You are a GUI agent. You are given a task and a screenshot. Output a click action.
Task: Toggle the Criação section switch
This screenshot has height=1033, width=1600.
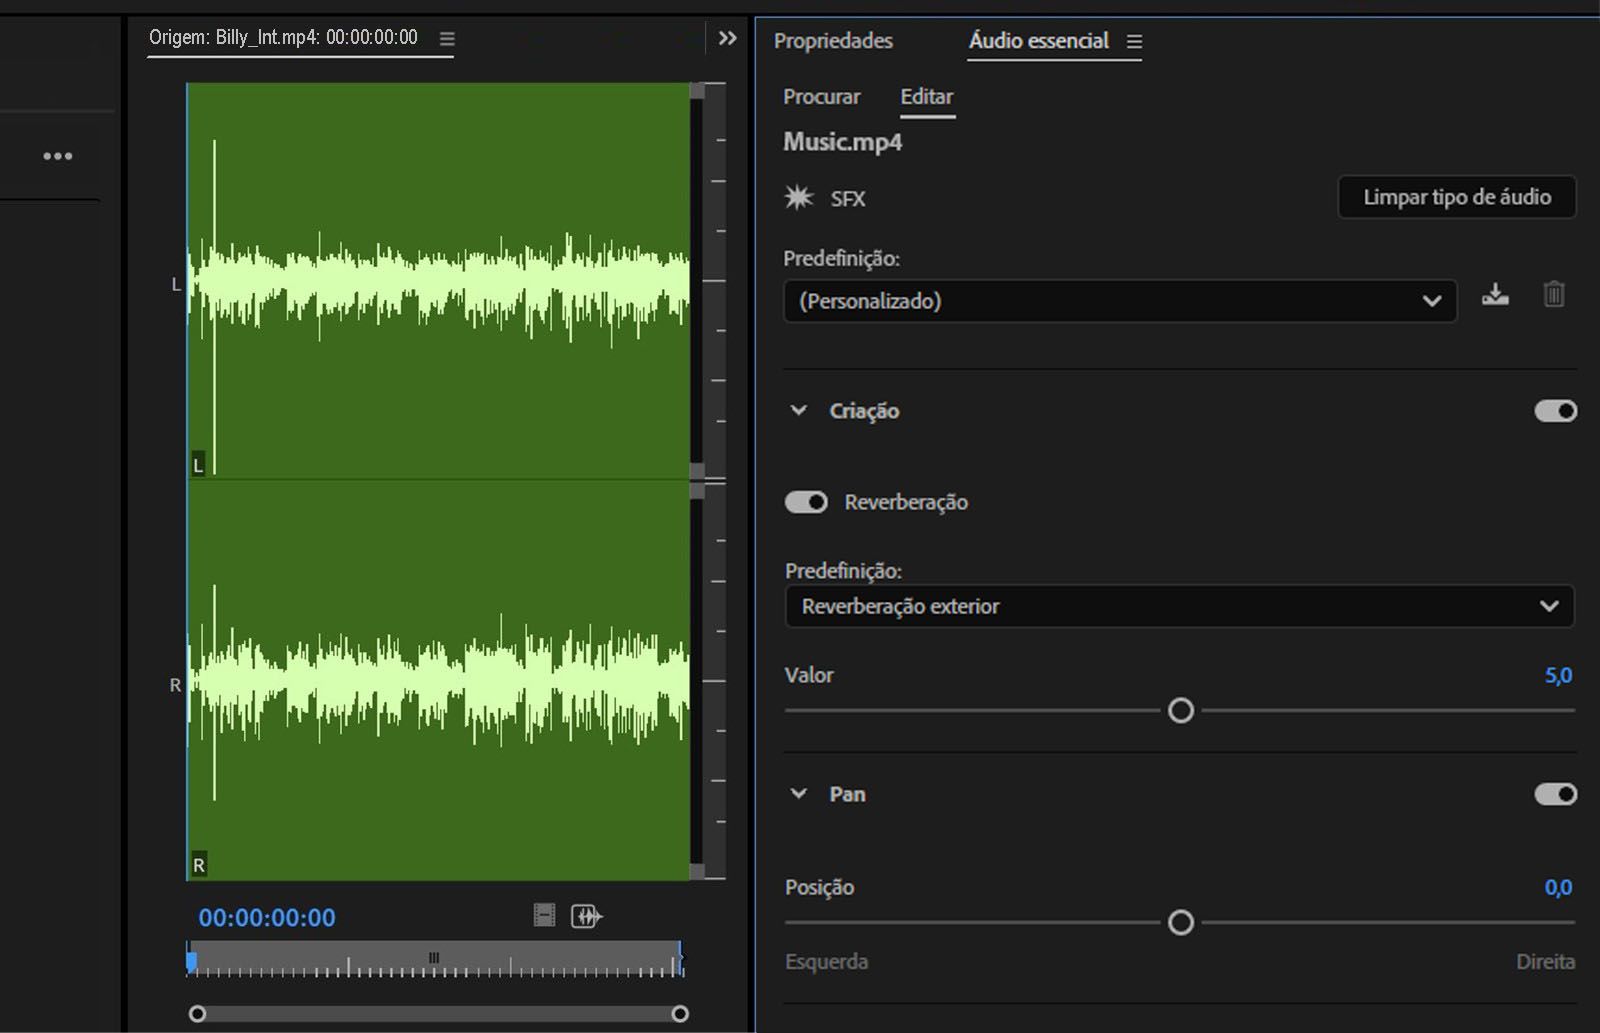(x=1556, y=411)
